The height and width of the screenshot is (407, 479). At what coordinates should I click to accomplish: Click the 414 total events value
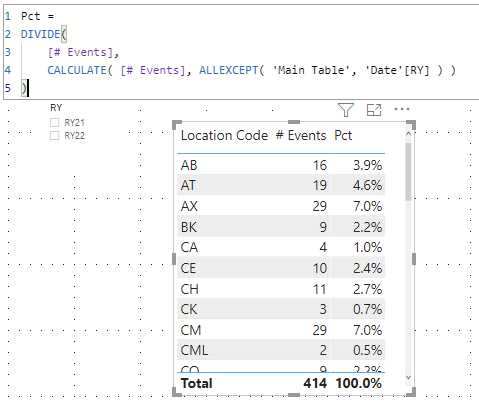315,383
